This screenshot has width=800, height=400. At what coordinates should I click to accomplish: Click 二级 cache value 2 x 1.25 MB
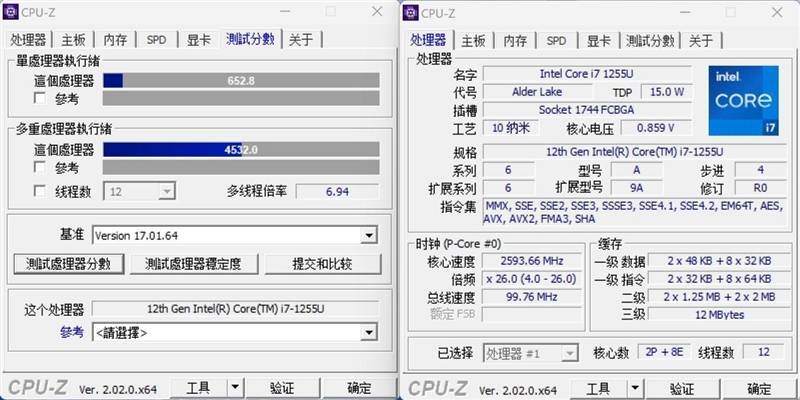pos(719,296)
